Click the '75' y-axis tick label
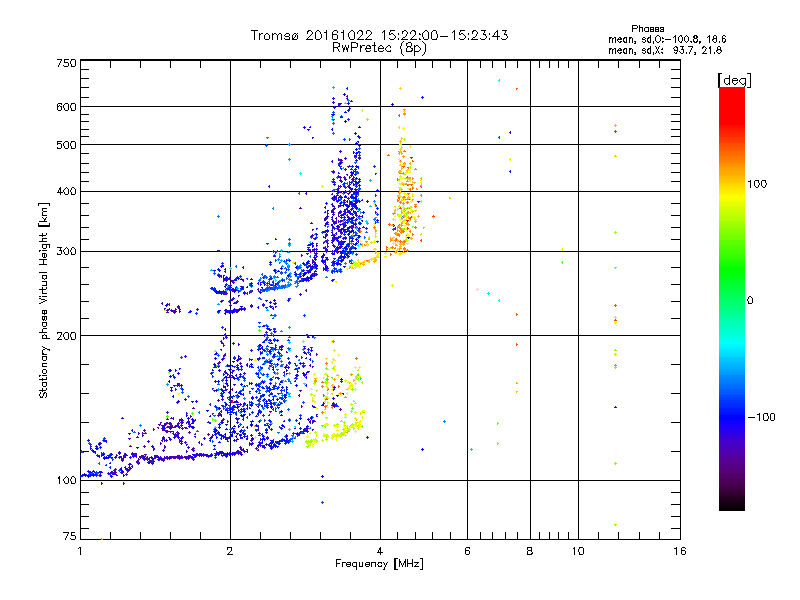This screenshot has height=600, width=800. [x=70, y=536]
